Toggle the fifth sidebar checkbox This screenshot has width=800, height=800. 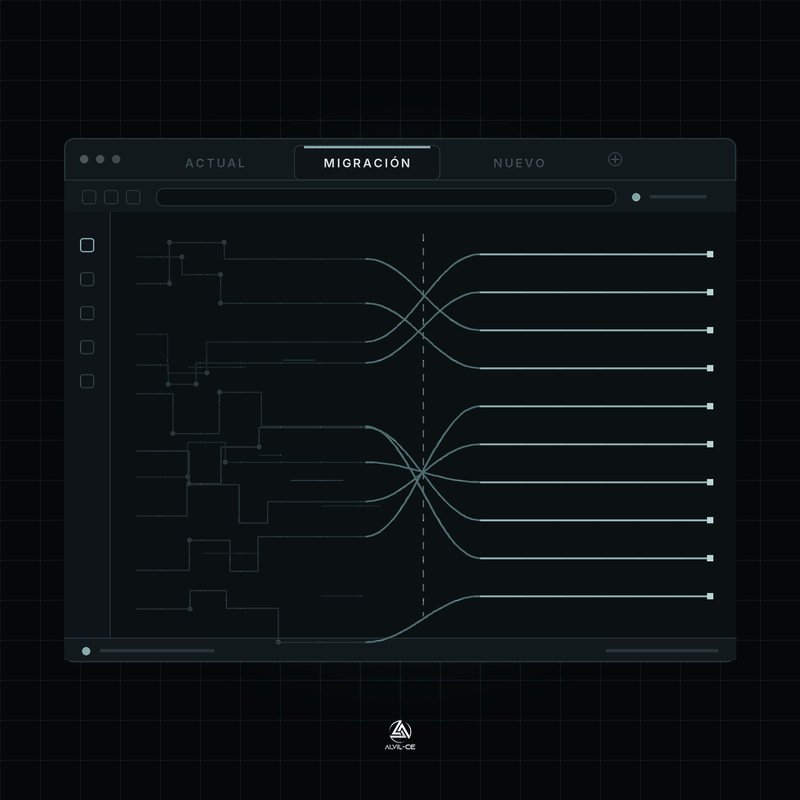point(87,381)
